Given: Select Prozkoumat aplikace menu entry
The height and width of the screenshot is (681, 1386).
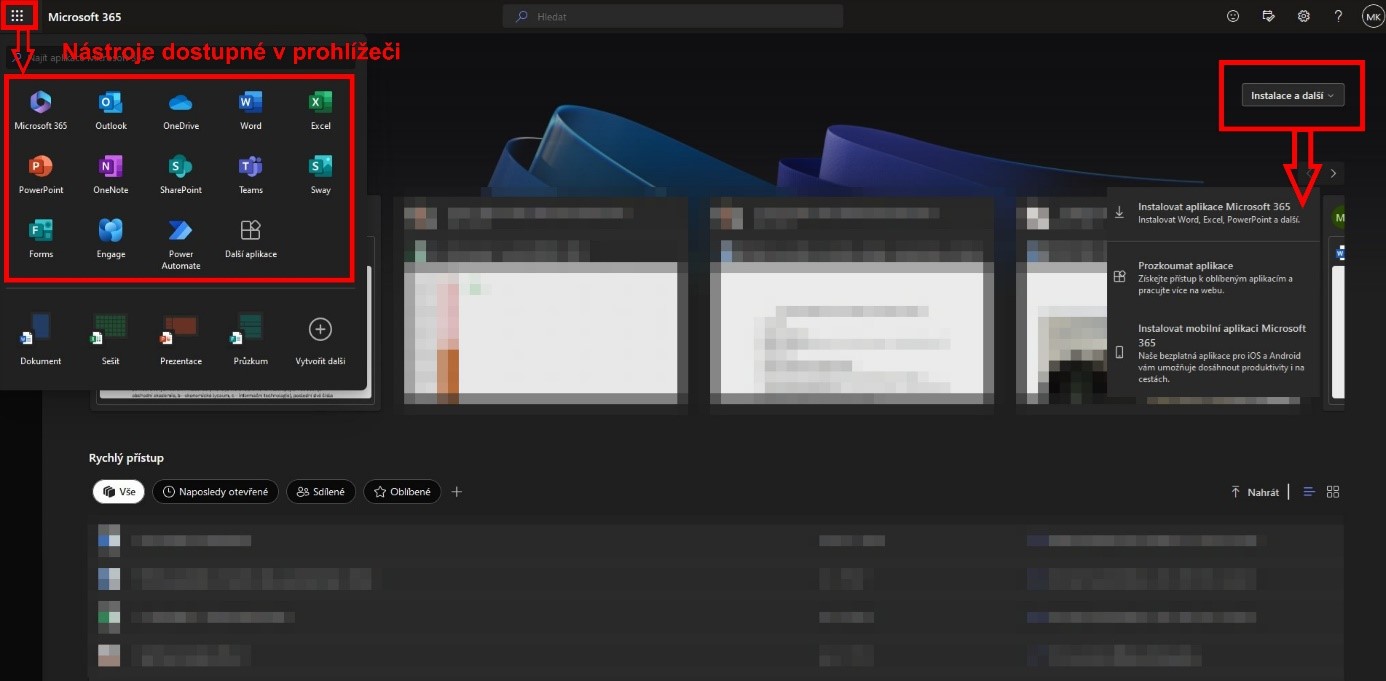Looking at the screenshot, I should 1213,278.
